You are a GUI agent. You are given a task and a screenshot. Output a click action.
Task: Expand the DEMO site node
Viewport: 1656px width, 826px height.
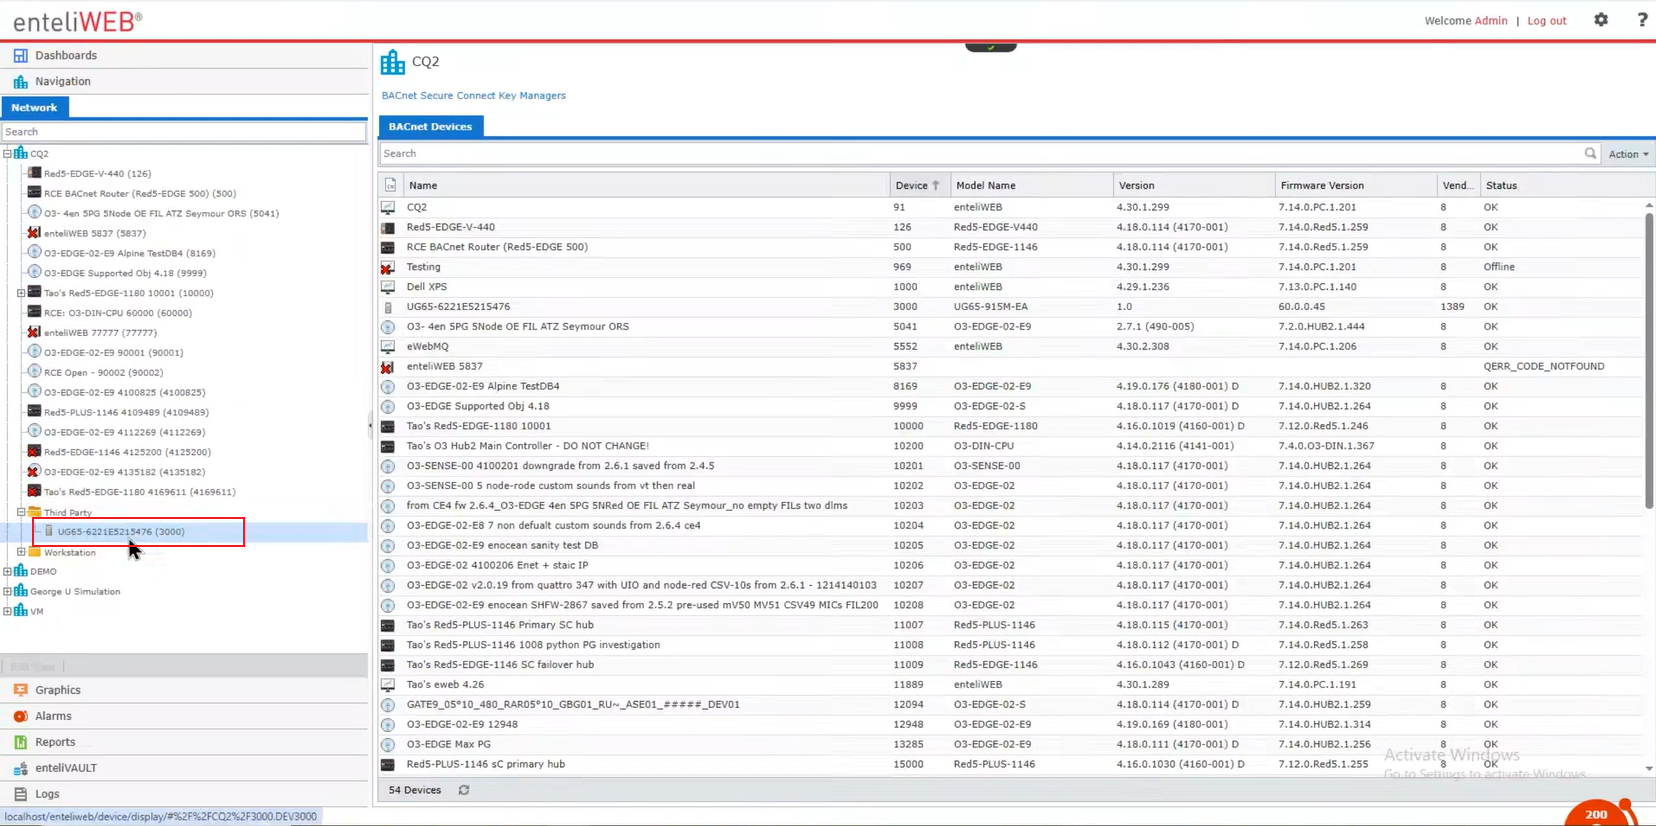(x=8, y=572)
